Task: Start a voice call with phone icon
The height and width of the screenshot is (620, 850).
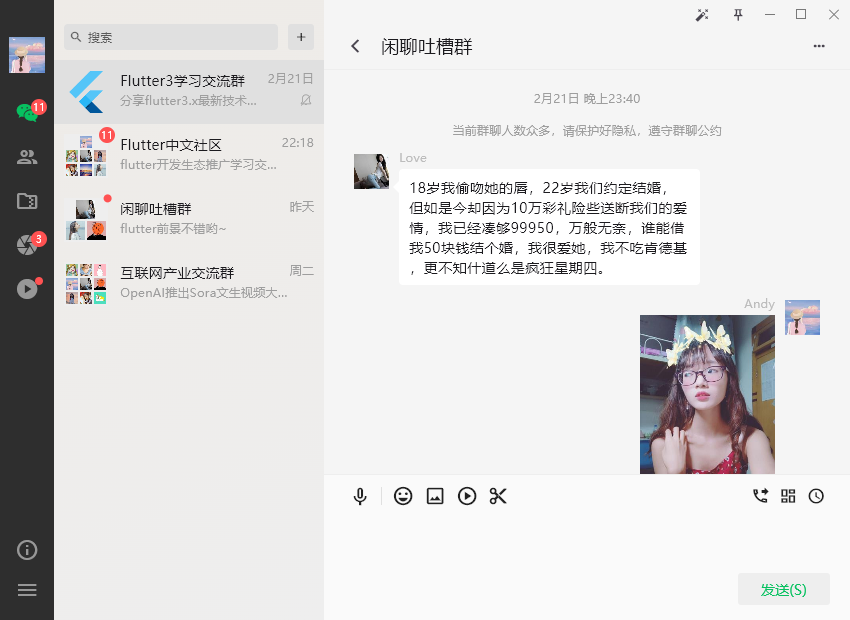Action: click(x=761, y=496)
